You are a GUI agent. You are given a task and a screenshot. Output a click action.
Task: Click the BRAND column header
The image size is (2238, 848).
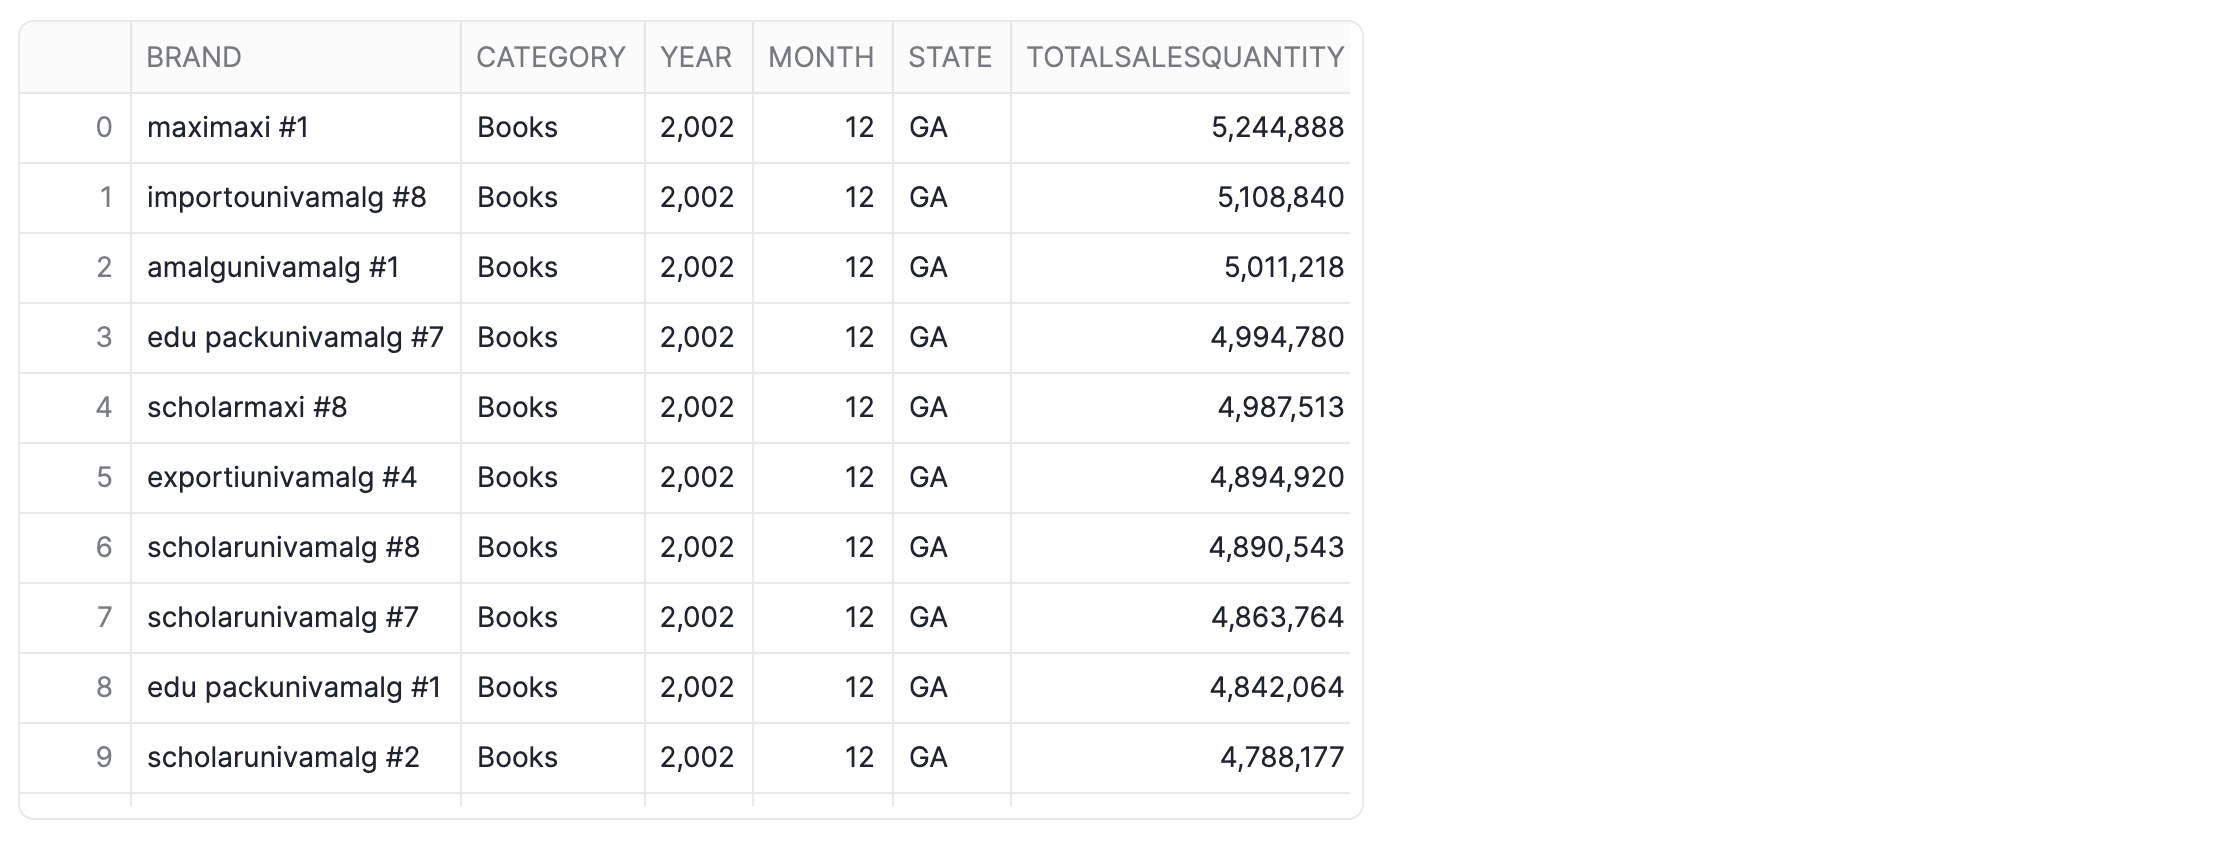point(194,57)
